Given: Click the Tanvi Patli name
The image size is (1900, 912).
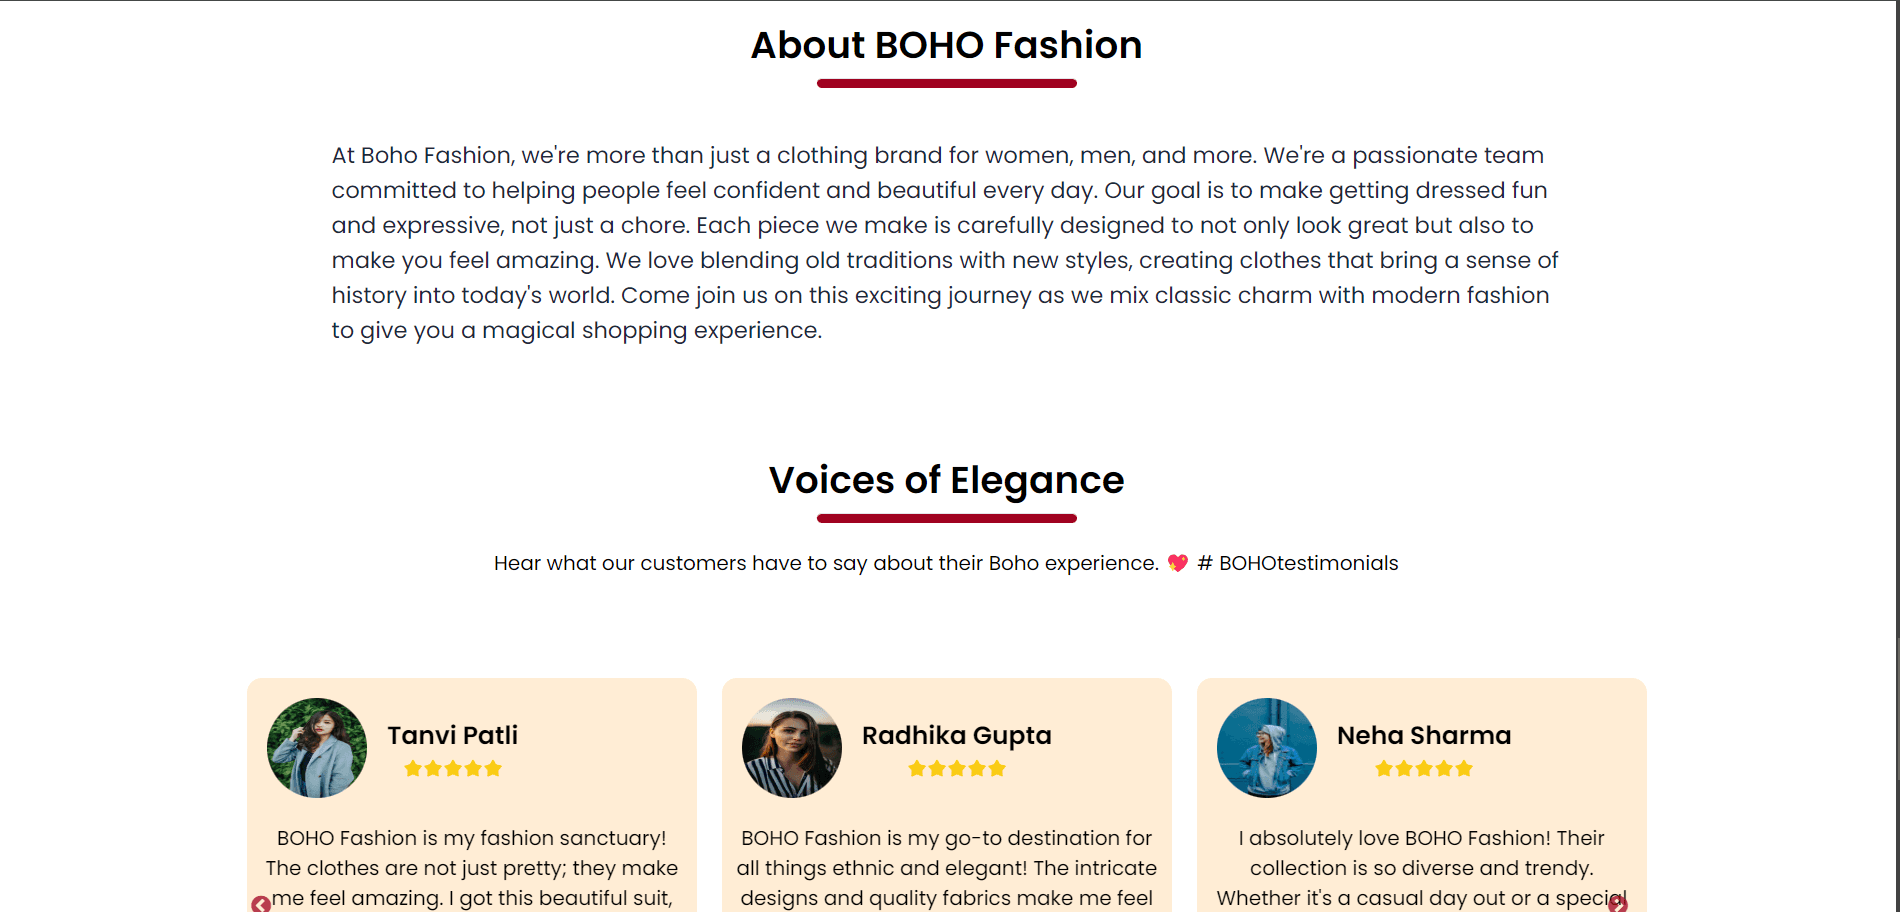Looking at the screenshot, I should (x=453, y=735).
